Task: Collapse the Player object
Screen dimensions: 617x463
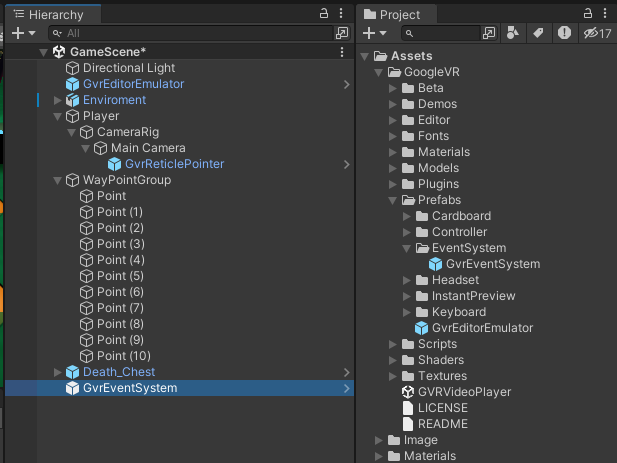Action: point(57,116)
